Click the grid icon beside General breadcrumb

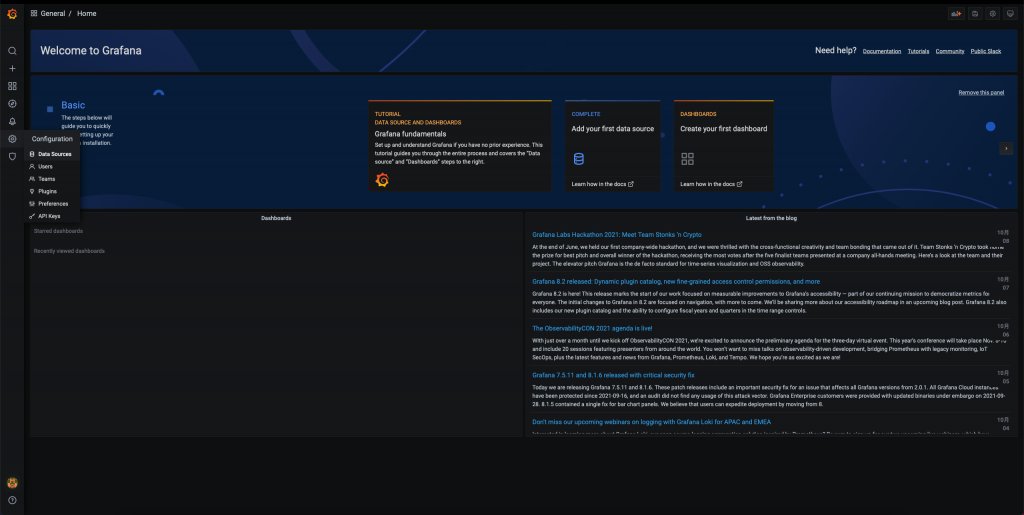click(34, 13)
